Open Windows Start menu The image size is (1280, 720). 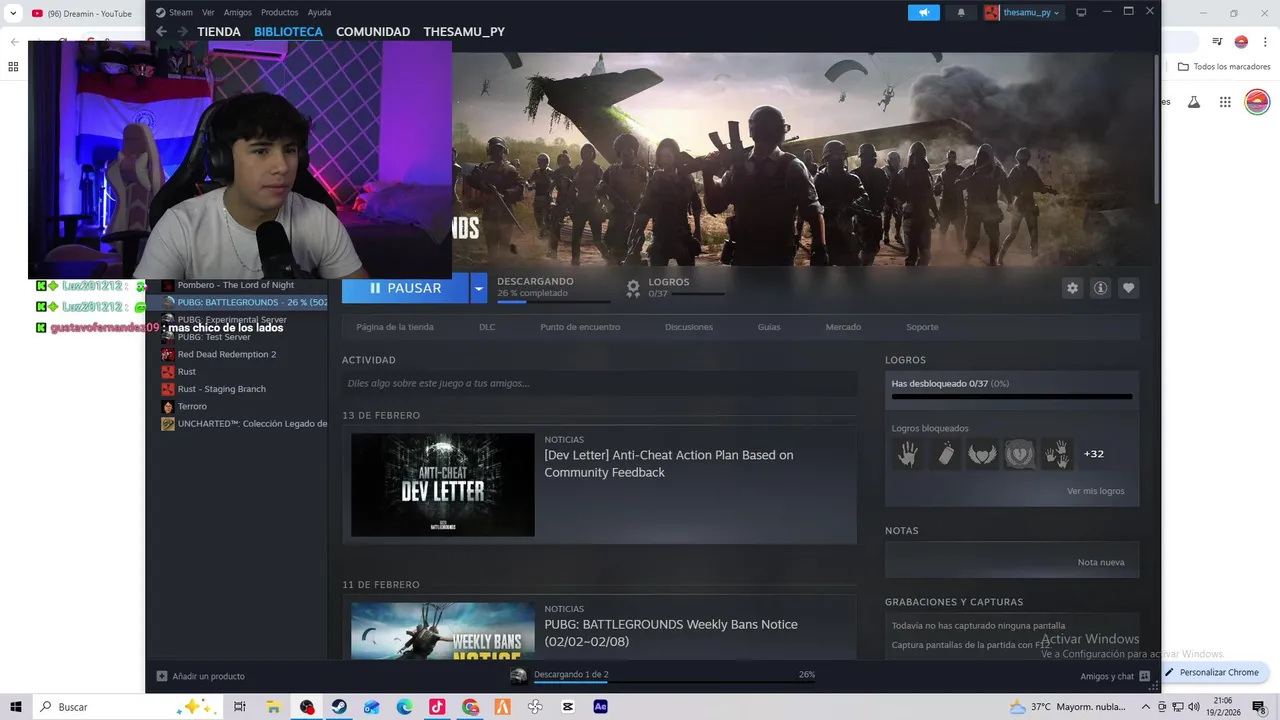click(x=16, y=706)
